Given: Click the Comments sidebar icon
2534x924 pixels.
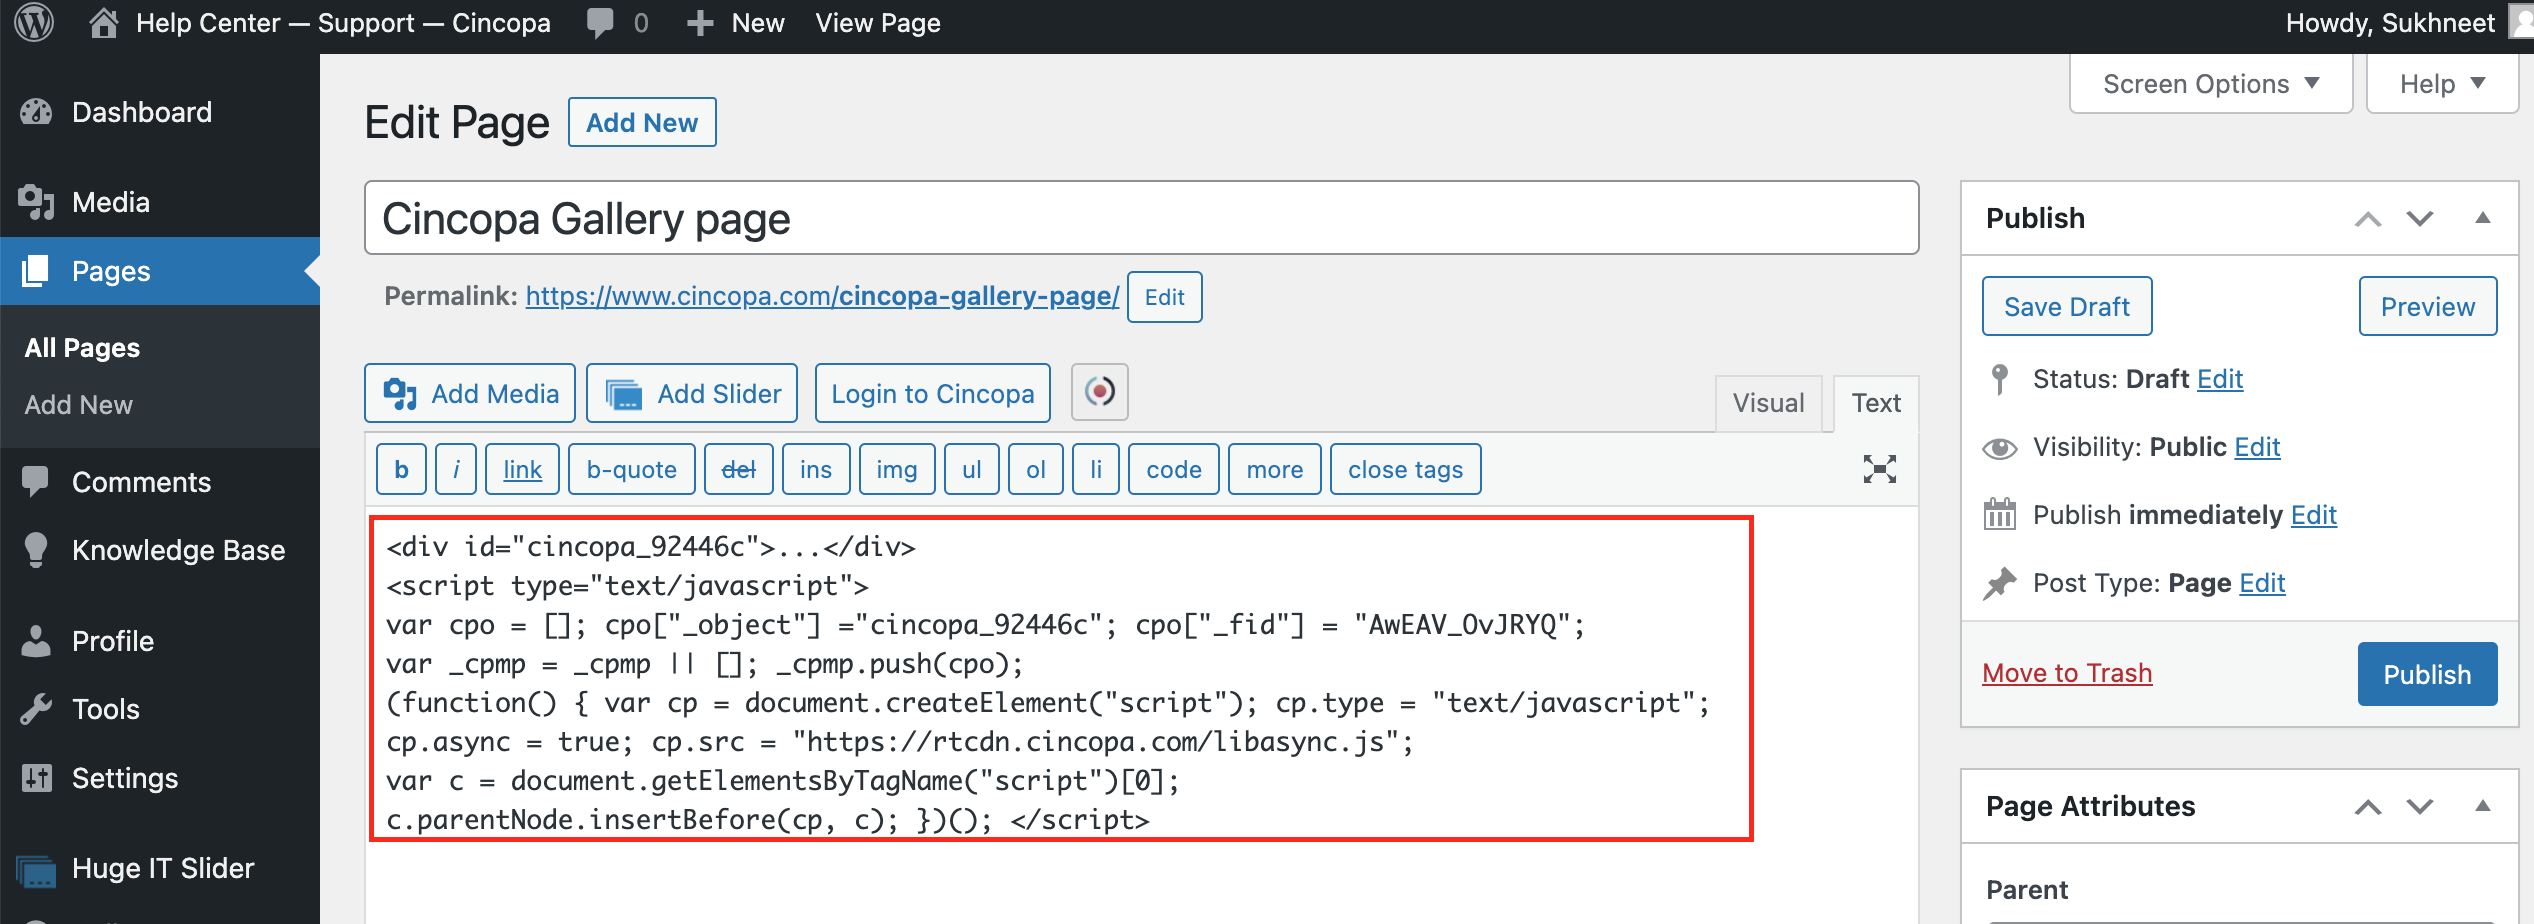Looking at the screenshot, I should (36, 482).
